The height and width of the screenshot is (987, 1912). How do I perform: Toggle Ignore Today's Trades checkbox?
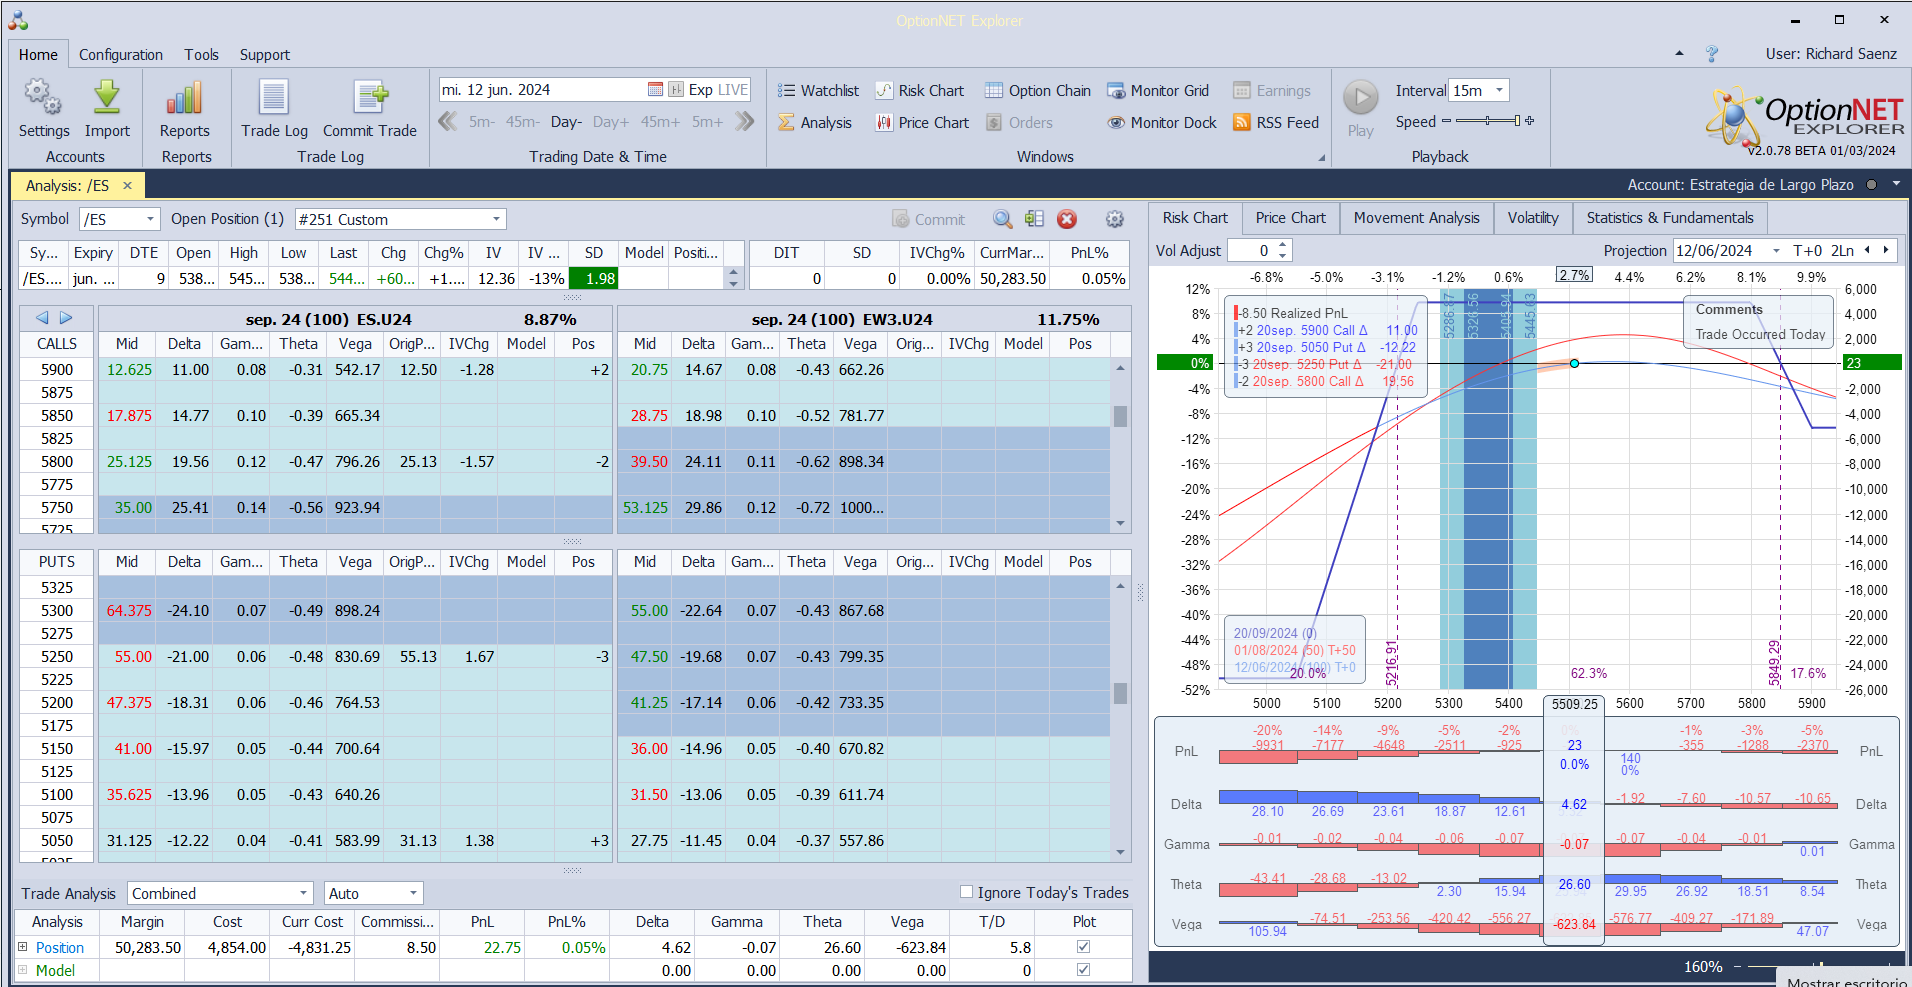click(966, 892)
